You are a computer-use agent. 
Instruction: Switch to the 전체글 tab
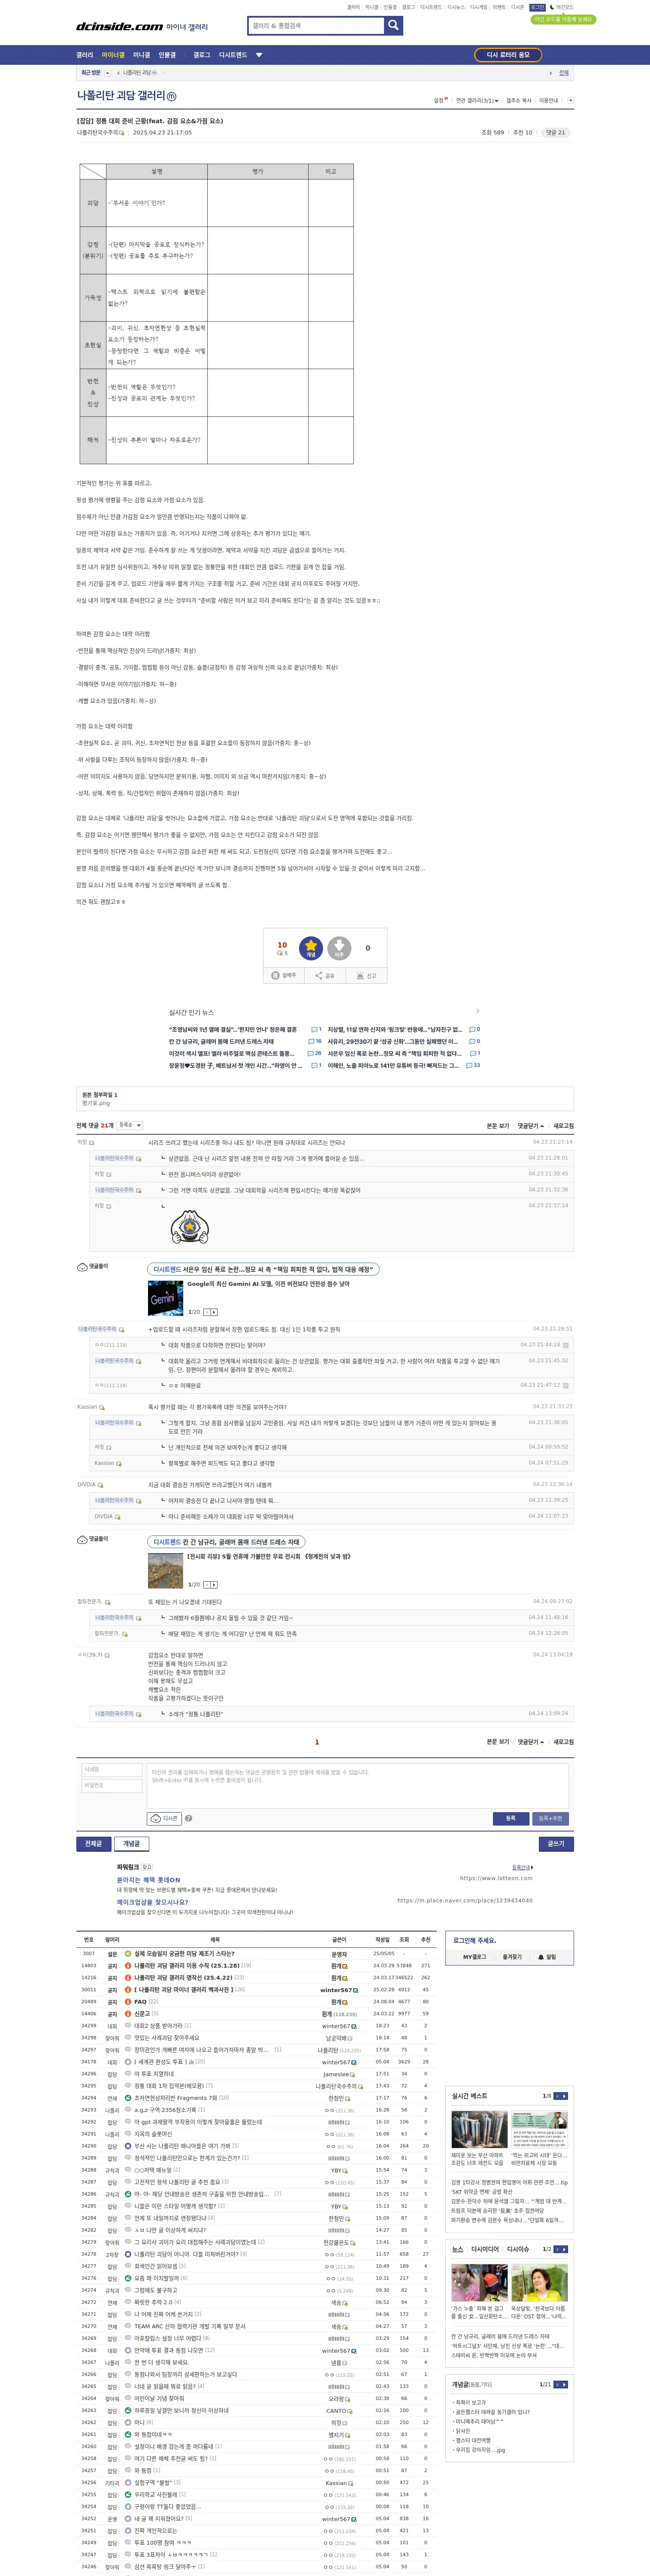click(x=93, y=1843)
